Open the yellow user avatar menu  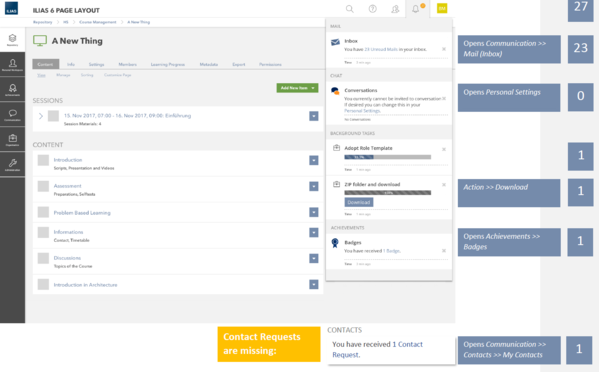(x=442, y=8)
